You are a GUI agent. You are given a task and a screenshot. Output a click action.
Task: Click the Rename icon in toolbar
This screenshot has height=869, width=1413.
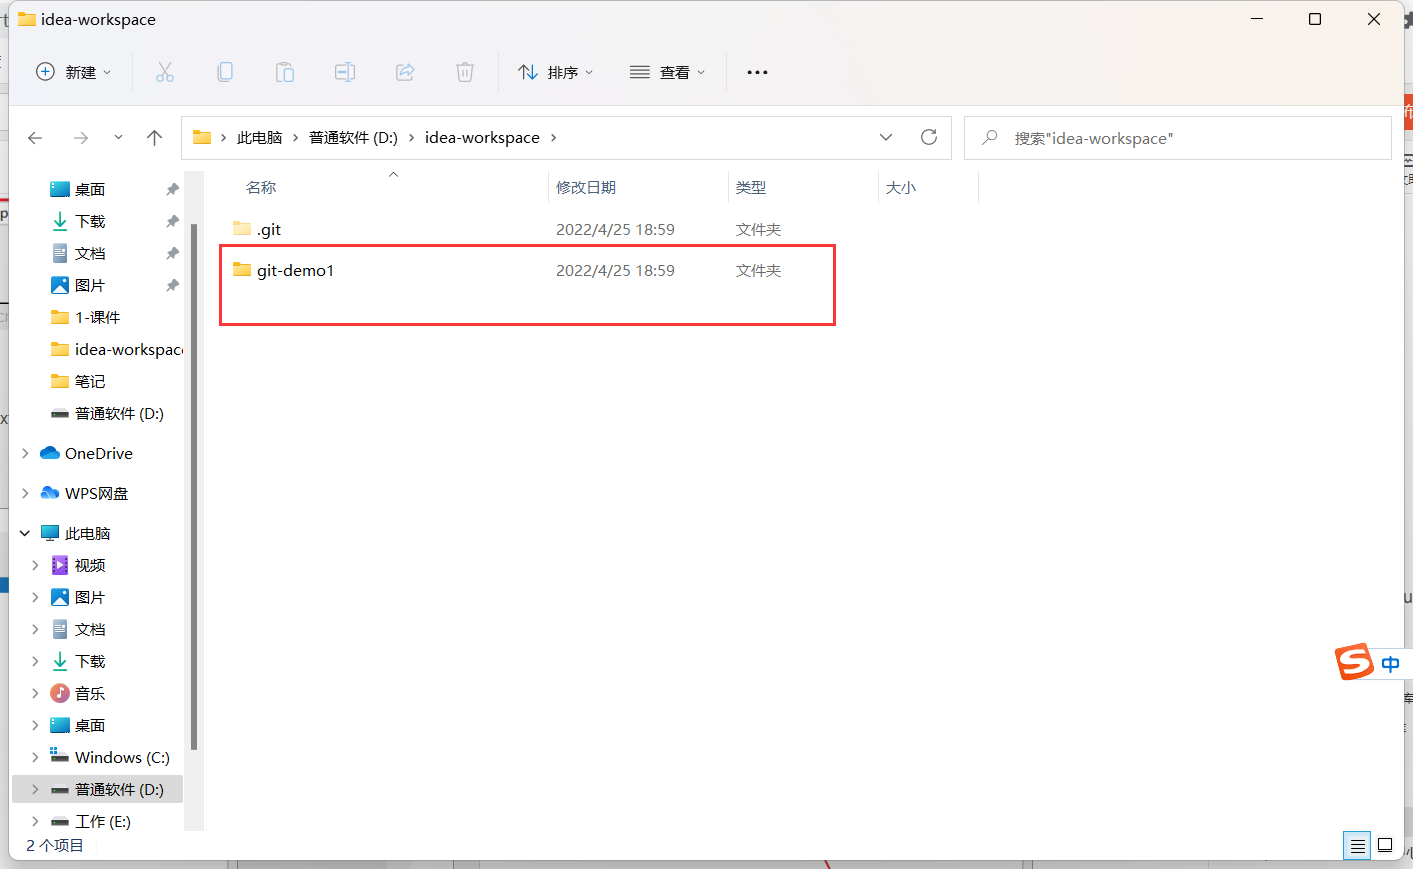pyautogui.click(x=345, y=72)
